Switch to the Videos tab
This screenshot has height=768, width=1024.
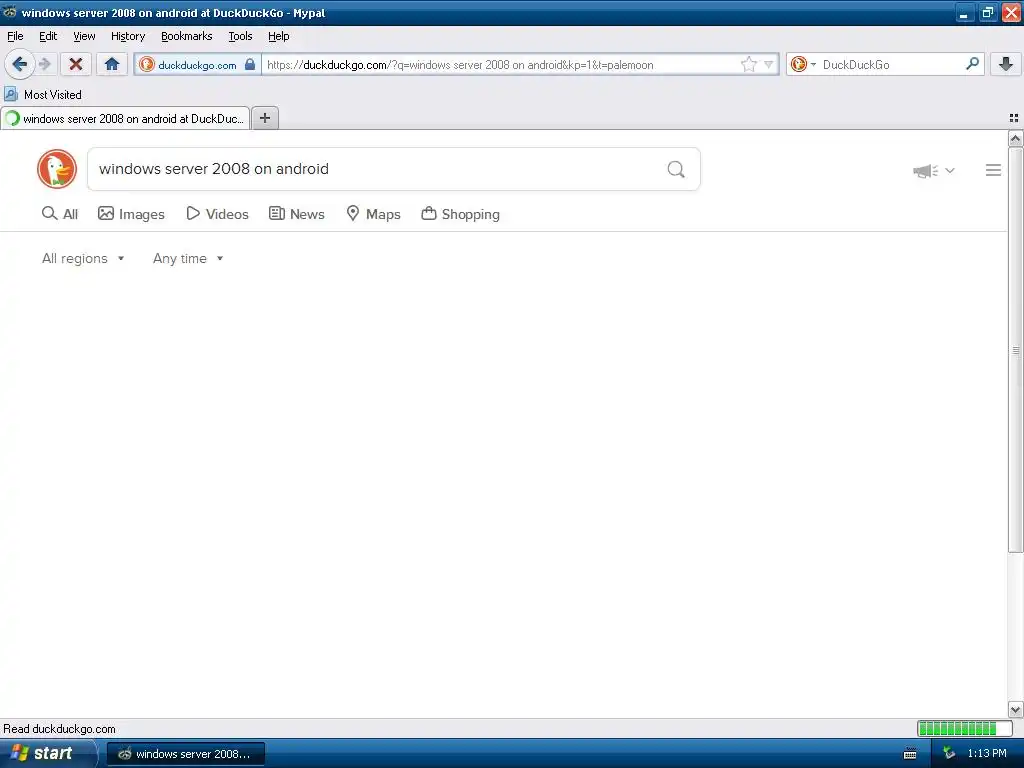pyautogui.click(x=217, y=214)
